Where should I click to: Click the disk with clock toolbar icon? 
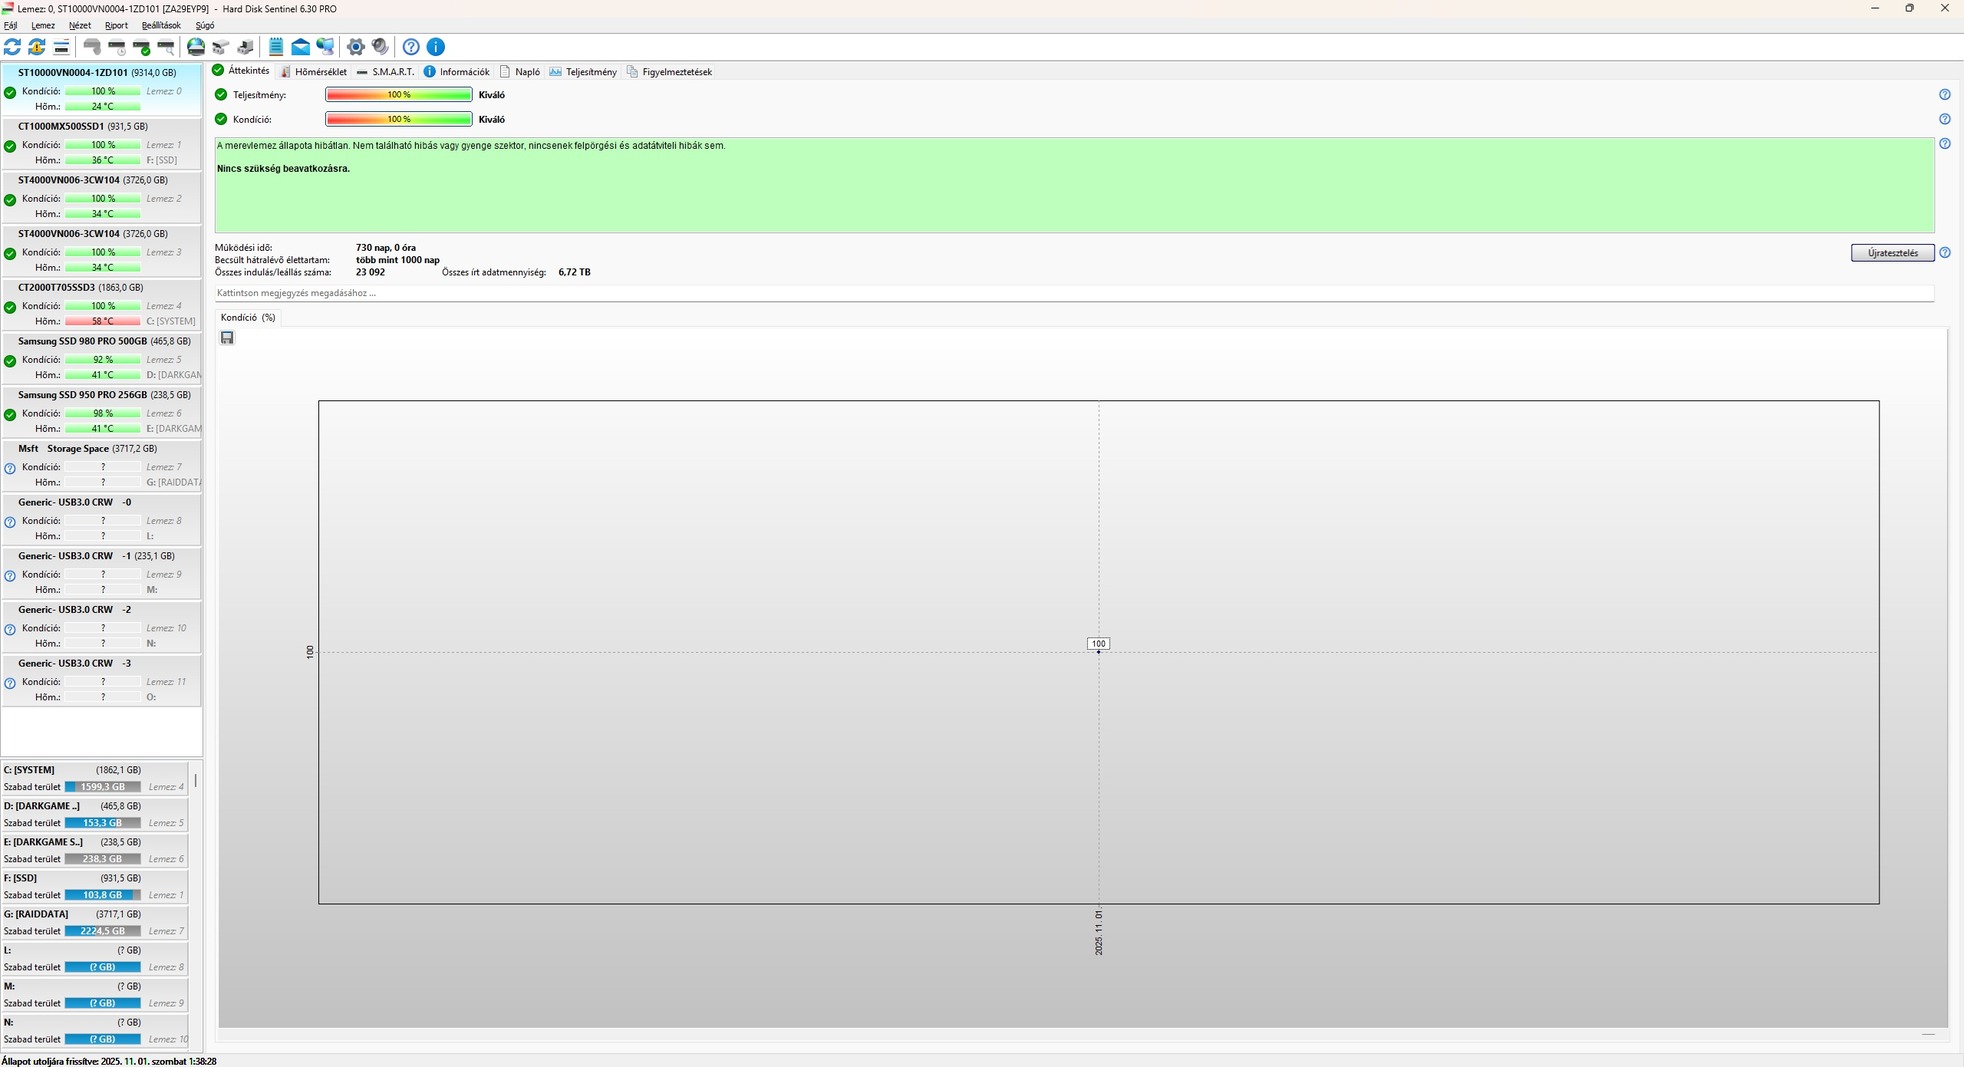pos(117,47)
